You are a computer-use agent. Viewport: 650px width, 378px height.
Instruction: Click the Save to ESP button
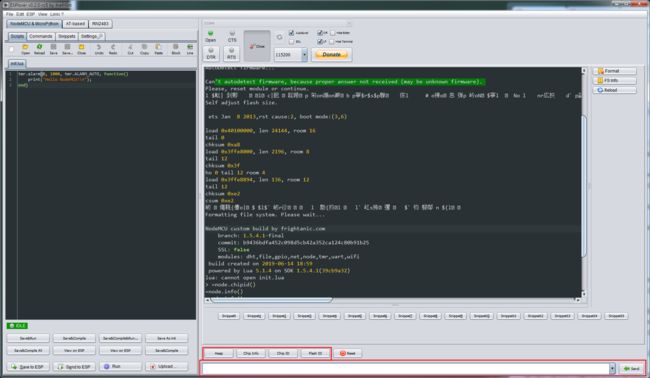[28, 367]
